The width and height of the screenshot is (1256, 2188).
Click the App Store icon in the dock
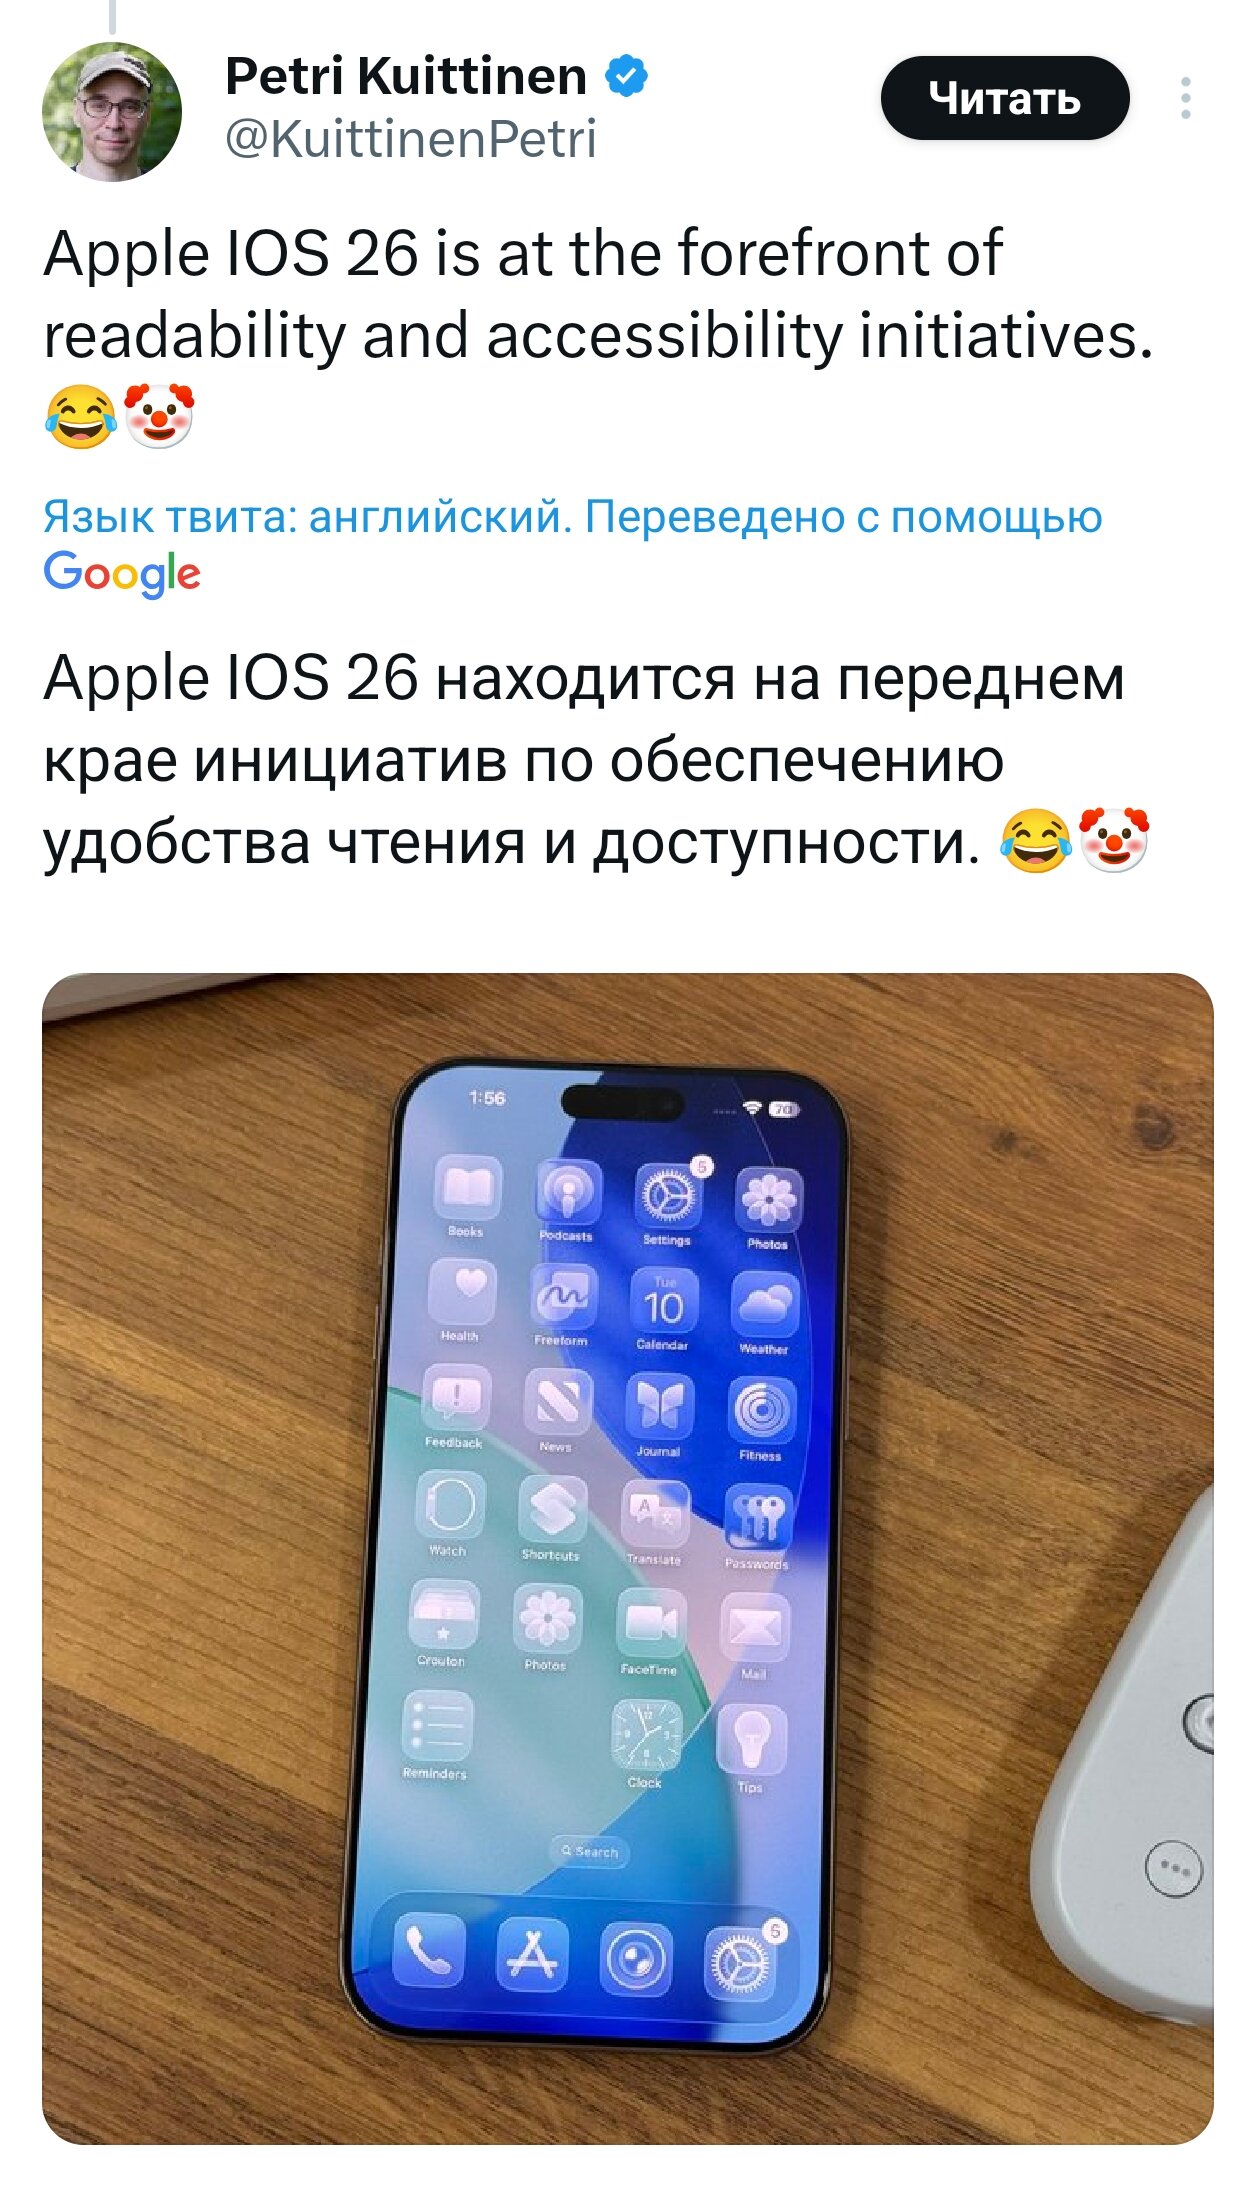click(x=533, y=1954)
